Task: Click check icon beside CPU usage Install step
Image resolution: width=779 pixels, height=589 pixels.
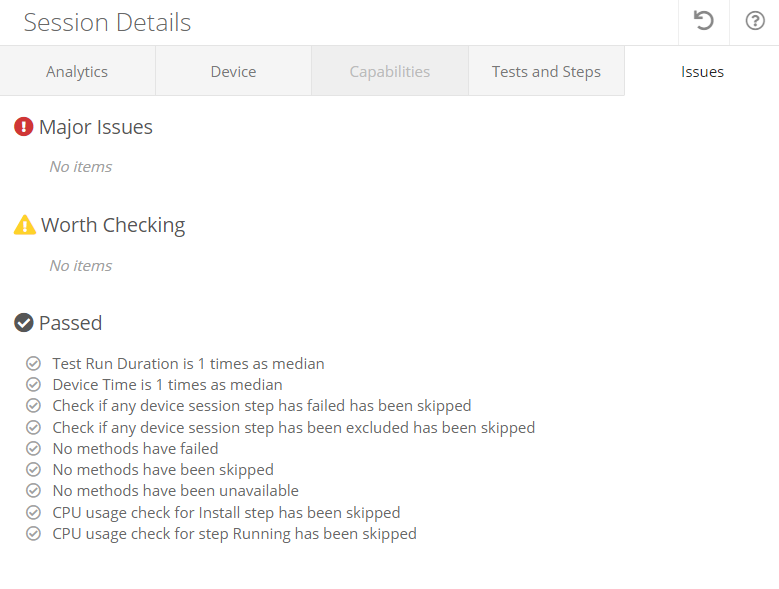Action: pyautogui.click(x=34, y=513)
